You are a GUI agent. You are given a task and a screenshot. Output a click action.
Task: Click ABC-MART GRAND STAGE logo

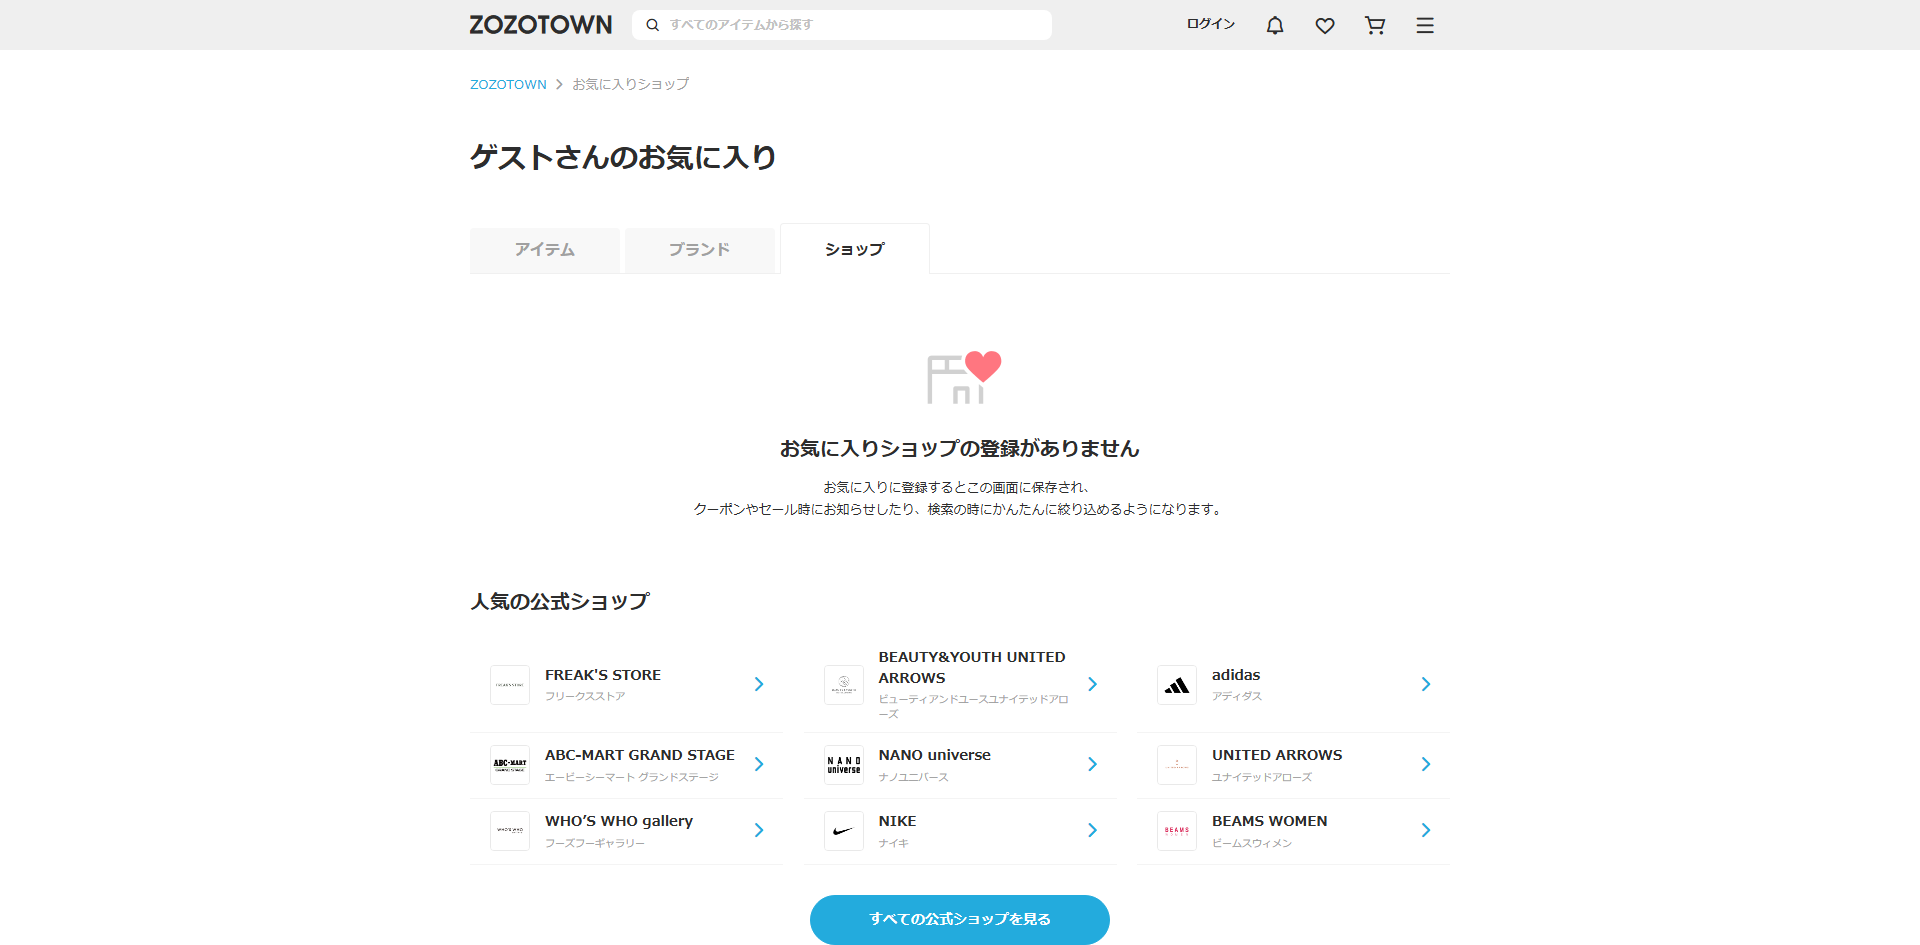510,765
